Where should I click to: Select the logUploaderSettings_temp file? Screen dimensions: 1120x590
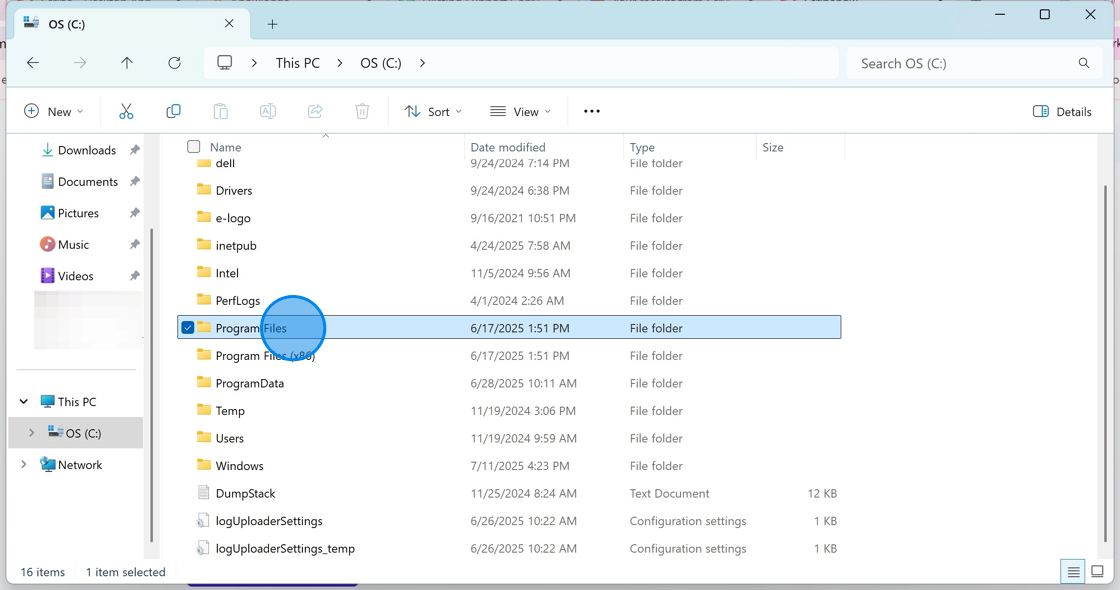[x=509, y=548]
